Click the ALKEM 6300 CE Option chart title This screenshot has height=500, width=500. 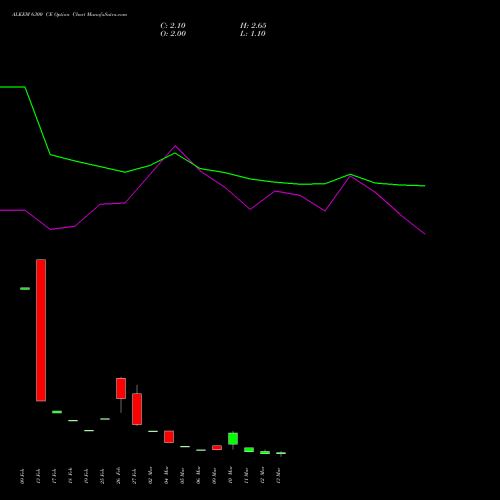69,15
